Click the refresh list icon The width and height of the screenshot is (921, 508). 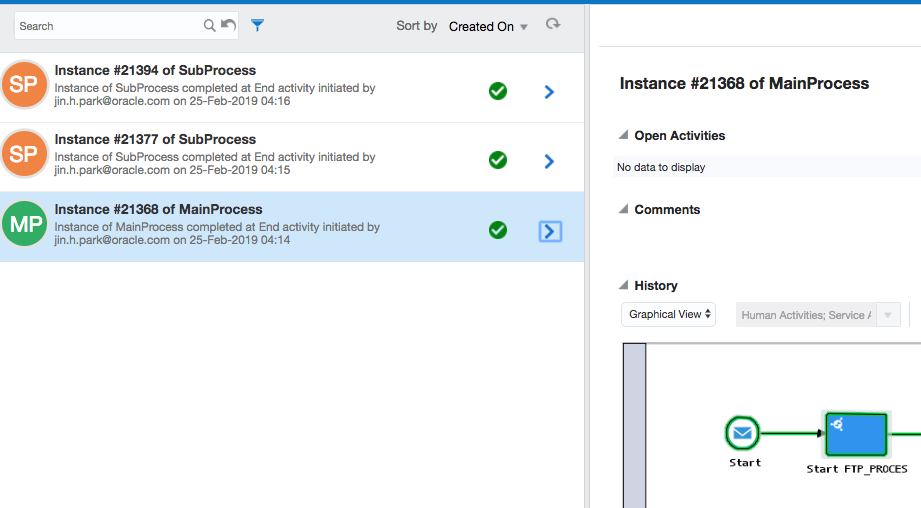552,25
